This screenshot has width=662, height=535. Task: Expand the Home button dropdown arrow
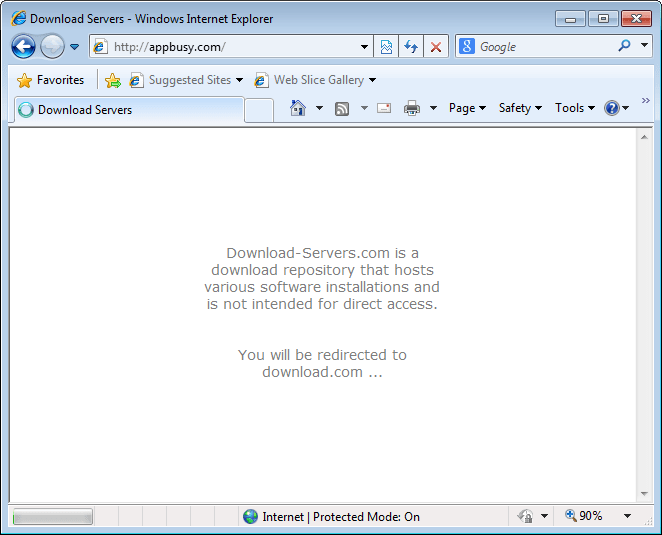[x=320, y=108]
